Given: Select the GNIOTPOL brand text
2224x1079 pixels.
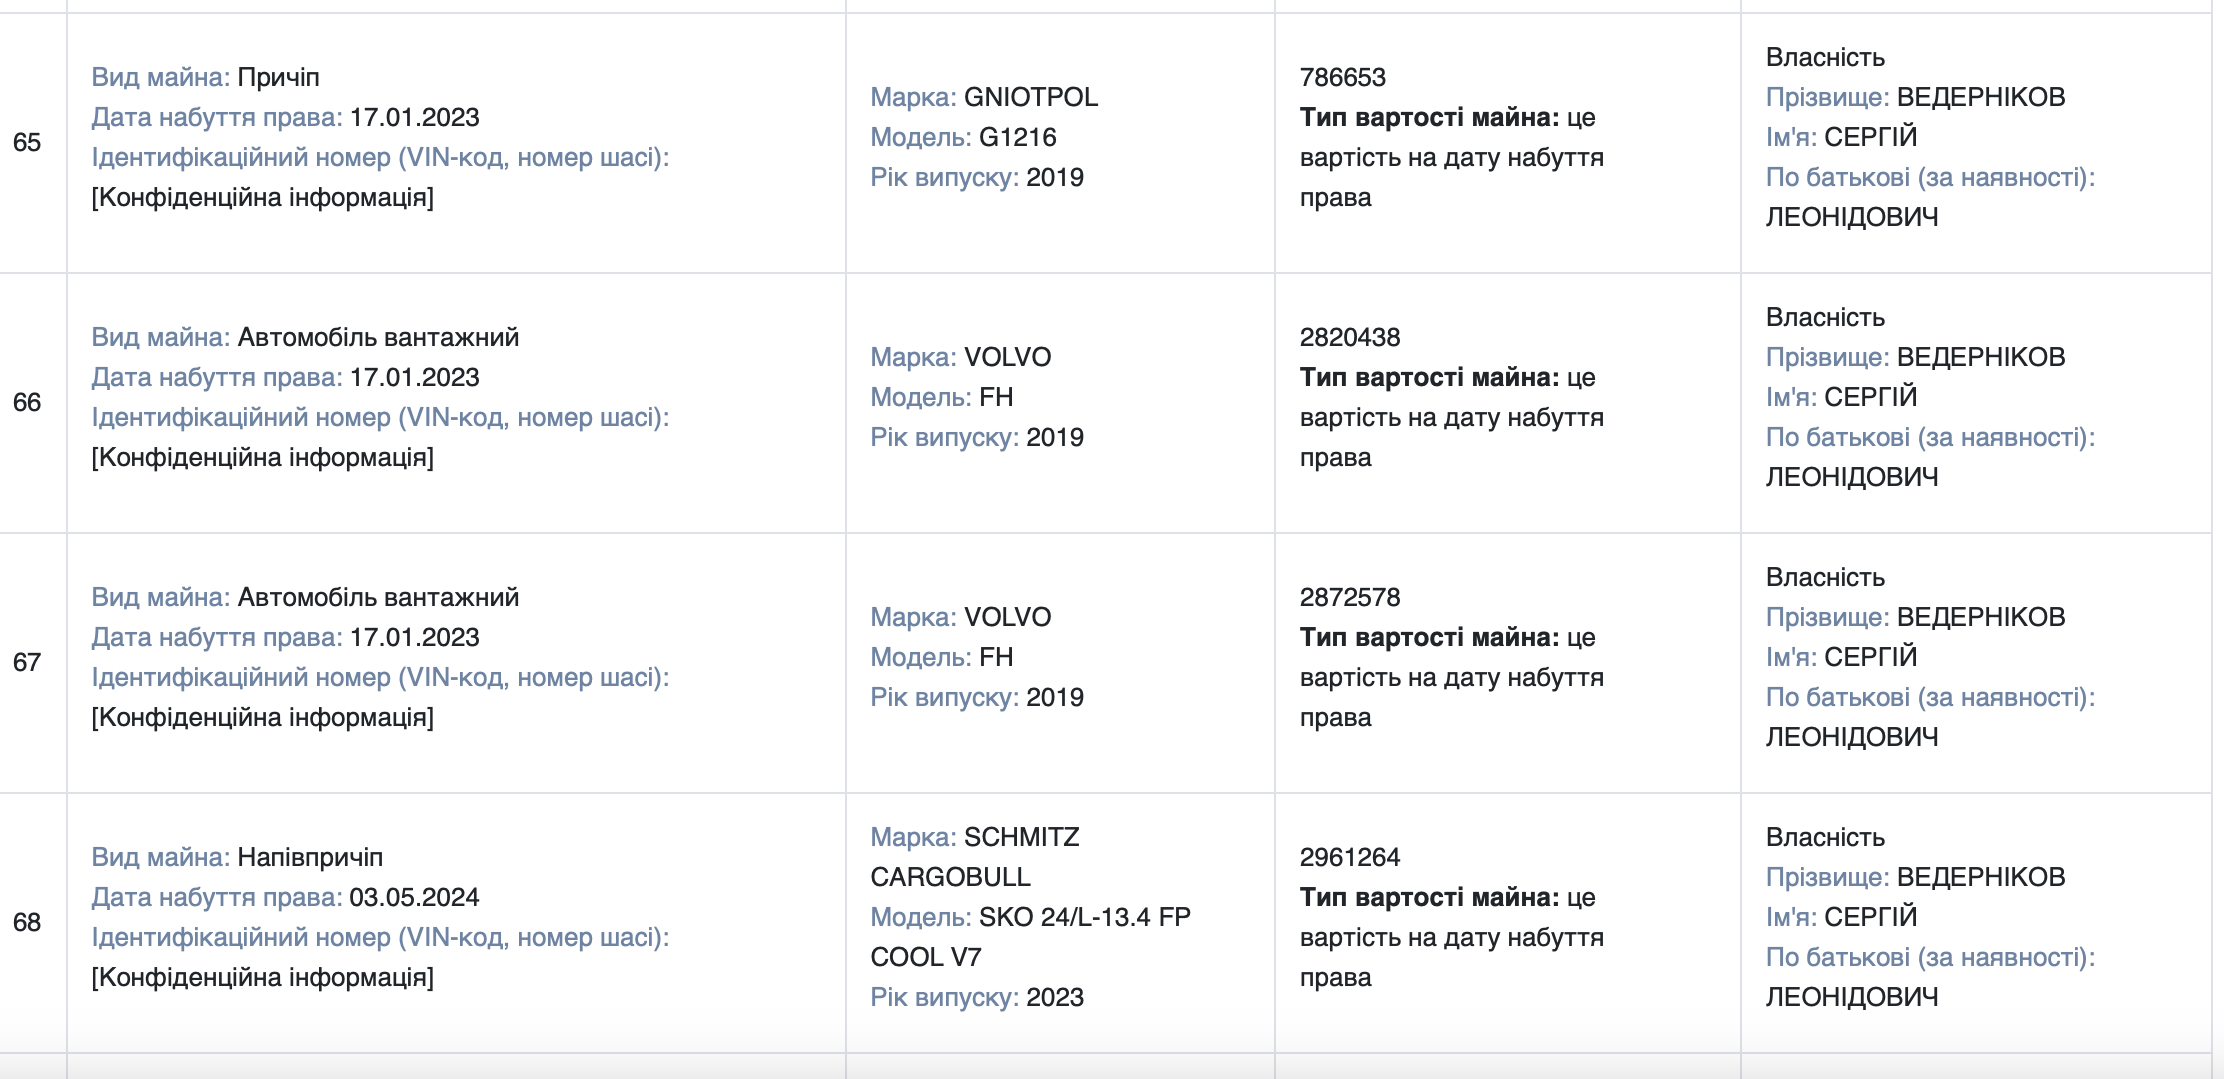Looking at the screenshot, I should [1031, 97].
